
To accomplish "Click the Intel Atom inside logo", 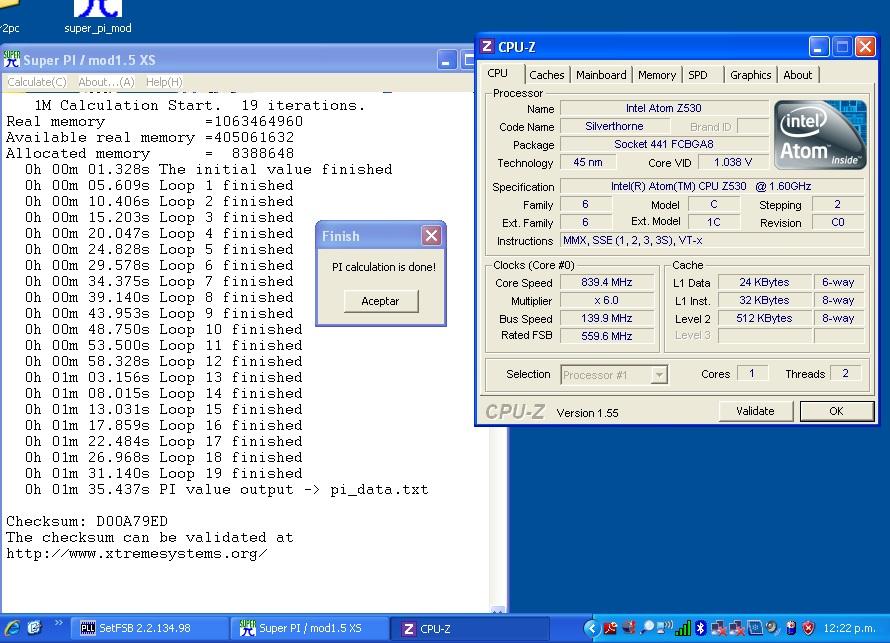I will point(820,135).
